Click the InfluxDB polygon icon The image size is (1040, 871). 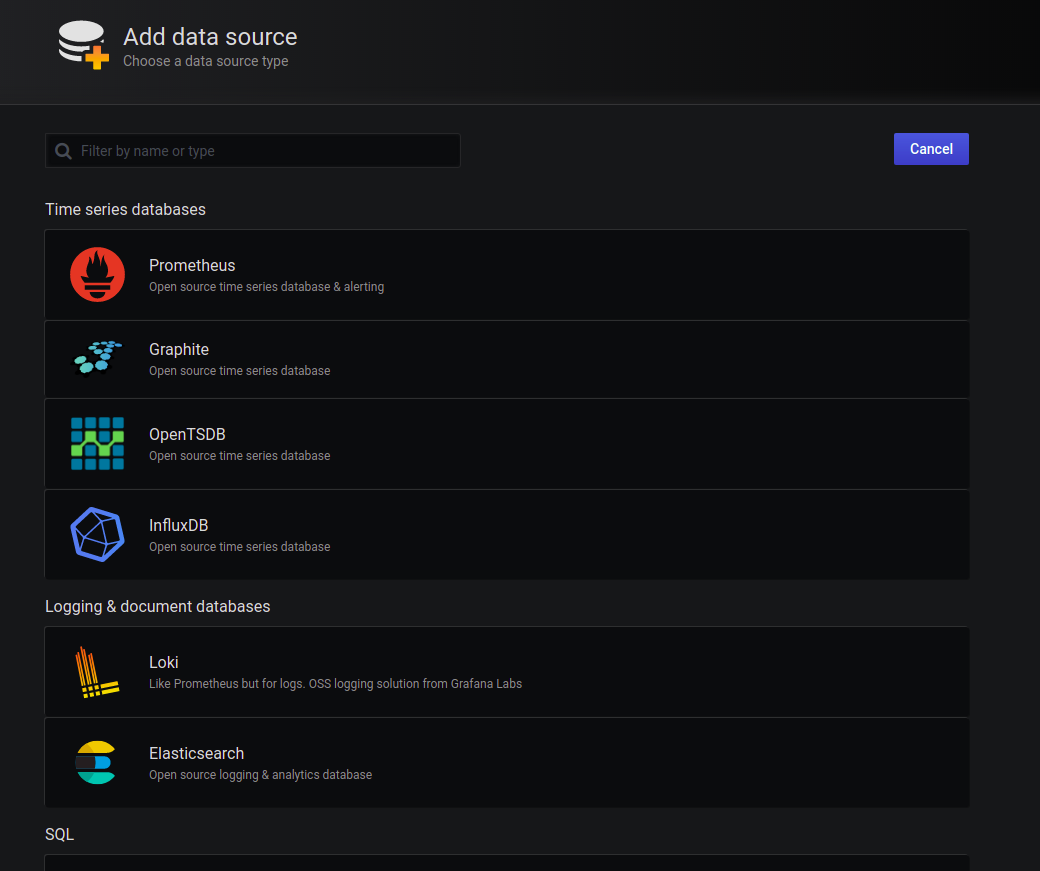[x=98, y=534]
